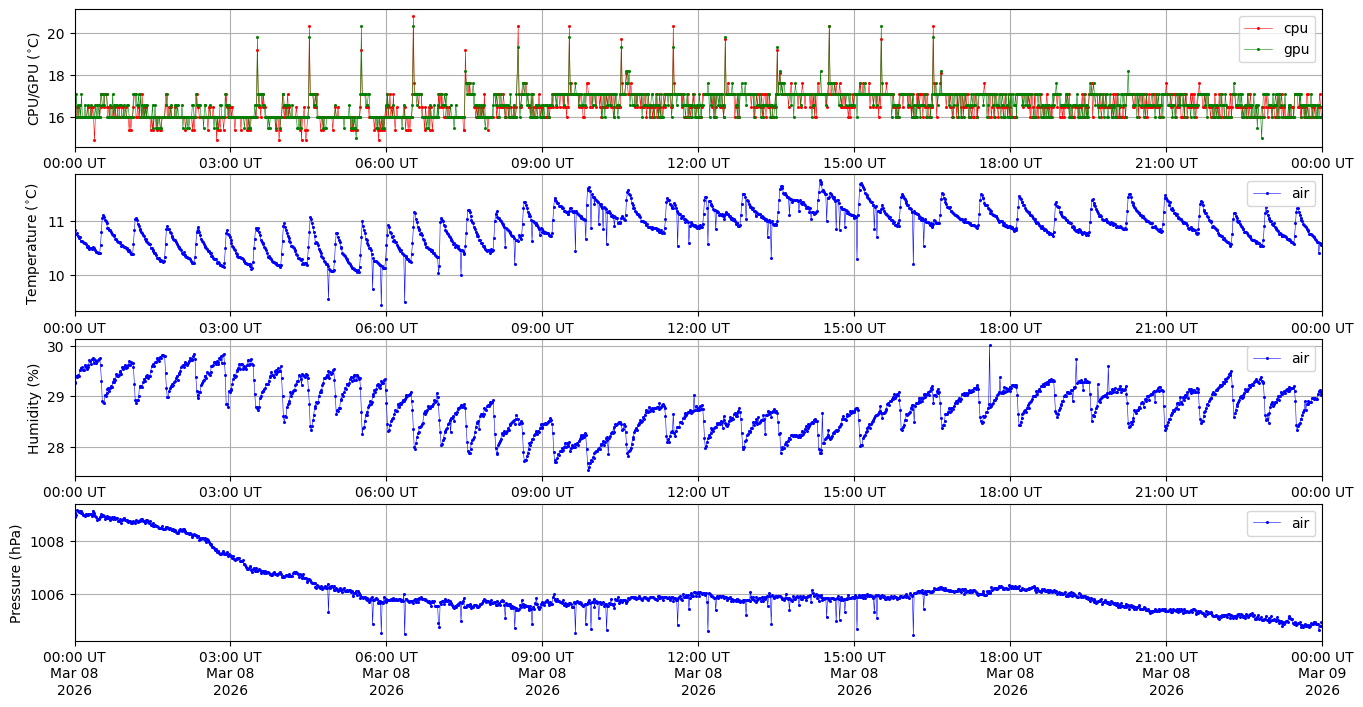The width and height of the screenshot is (1363, 707).
Task: Click the Humidity (%) y-axis label
Action: point(34,408)
